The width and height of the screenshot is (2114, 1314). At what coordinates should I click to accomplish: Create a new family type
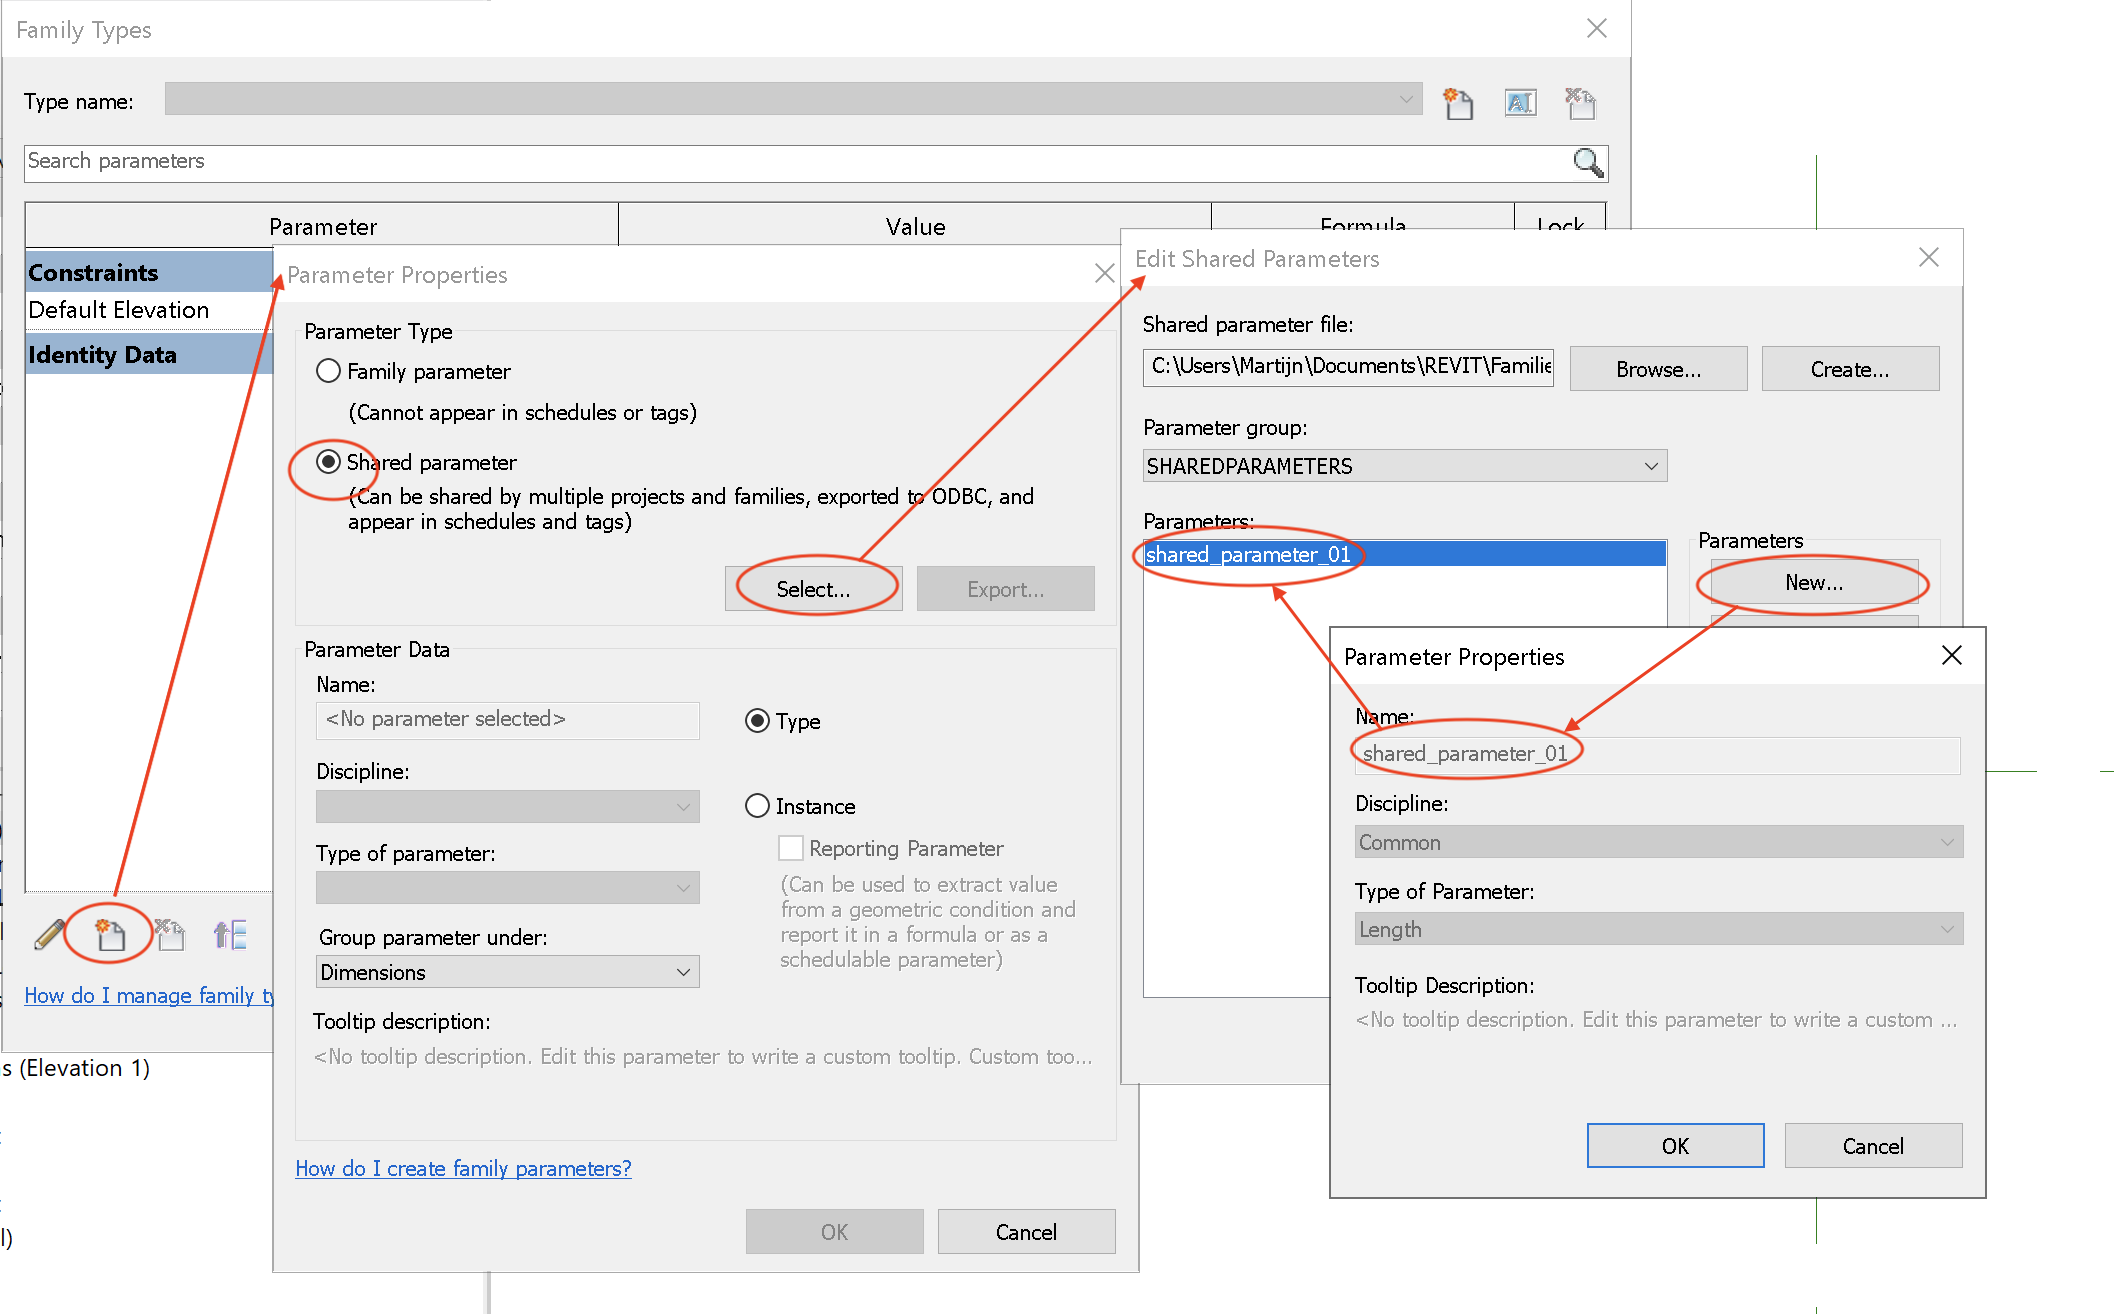(x=1459, y=101)
